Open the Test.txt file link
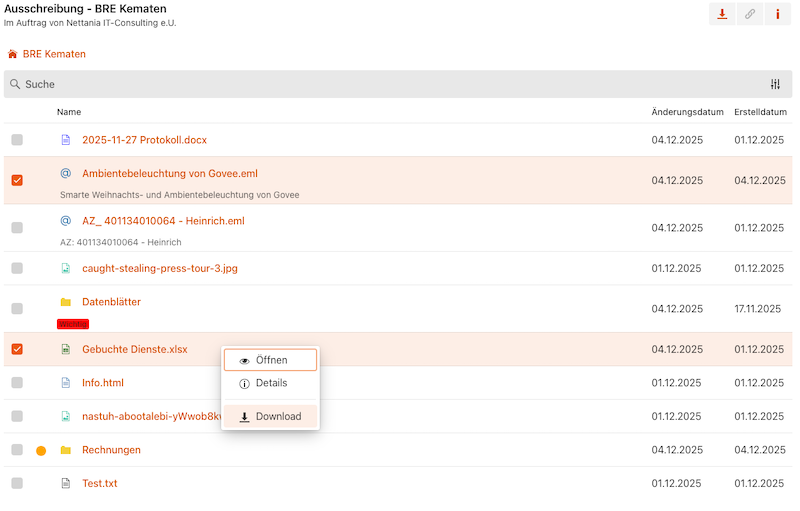 100,483
